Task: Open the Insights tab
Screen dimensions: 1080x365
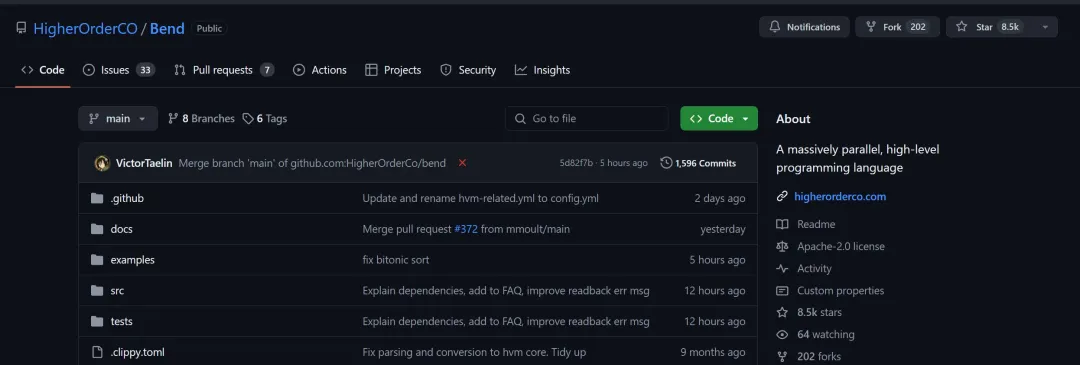Action: pyautogui.click(x=542, y=70)
